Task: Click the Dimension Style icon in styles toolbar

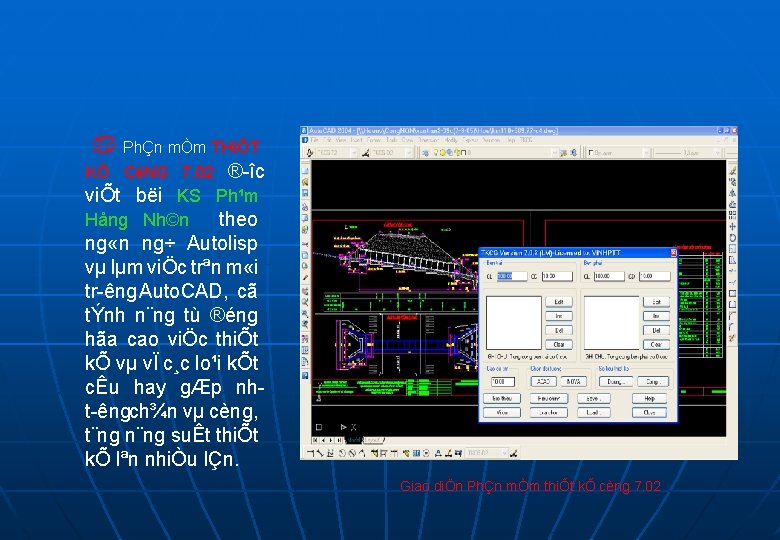Action: [x=366, y=153]
